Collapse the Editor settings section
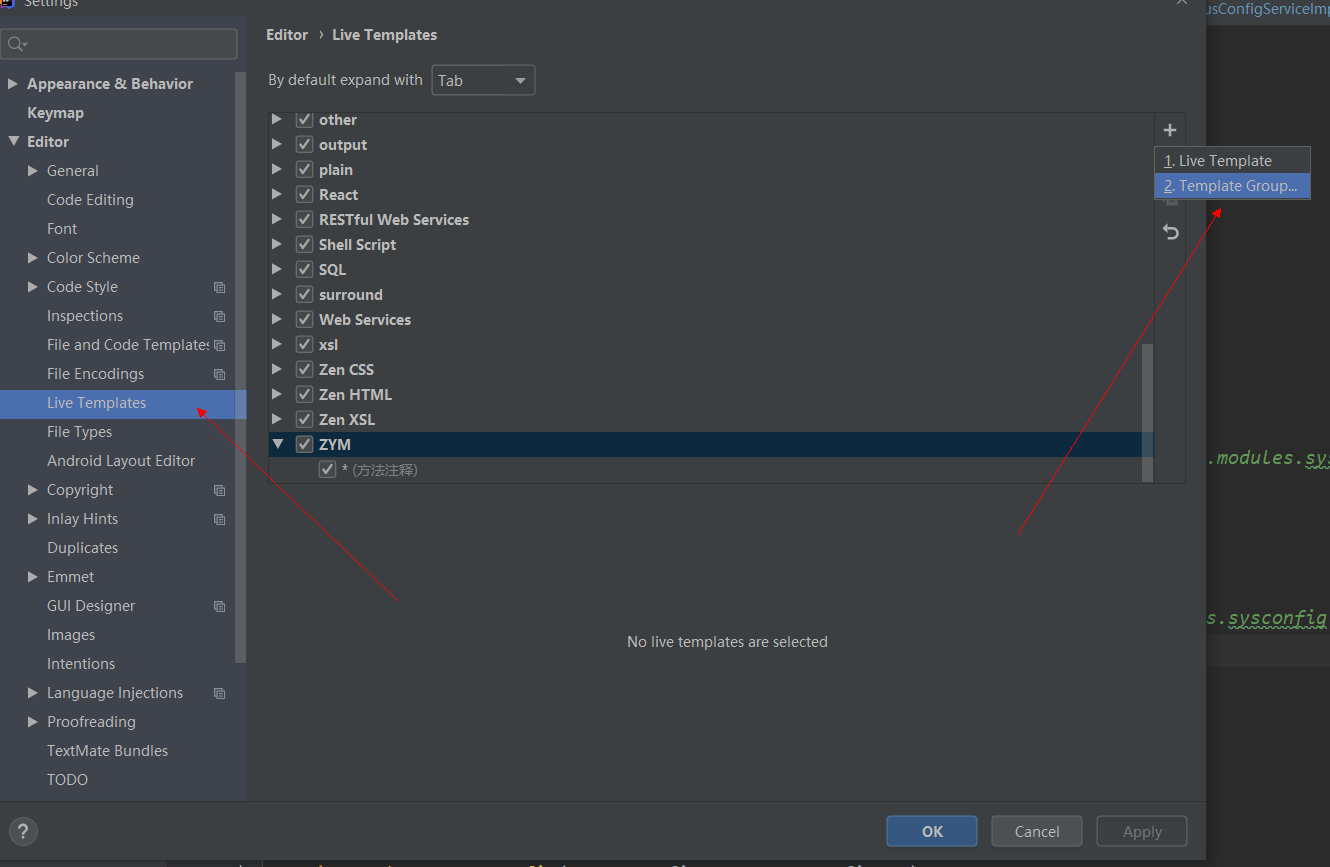Screen dimensions: 1330x867 [x=13, y=142]
